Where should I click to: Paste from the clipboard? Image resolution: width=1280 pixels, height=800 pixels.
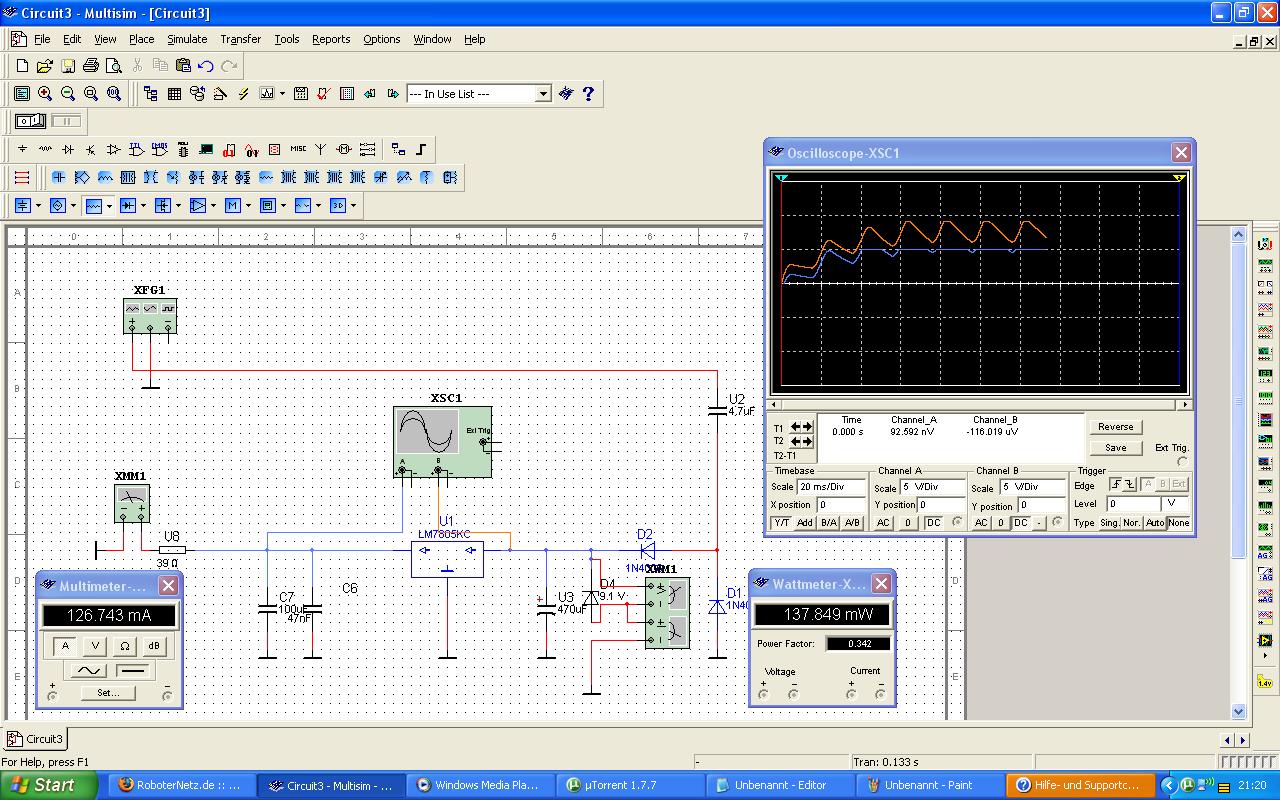point(183,66)
